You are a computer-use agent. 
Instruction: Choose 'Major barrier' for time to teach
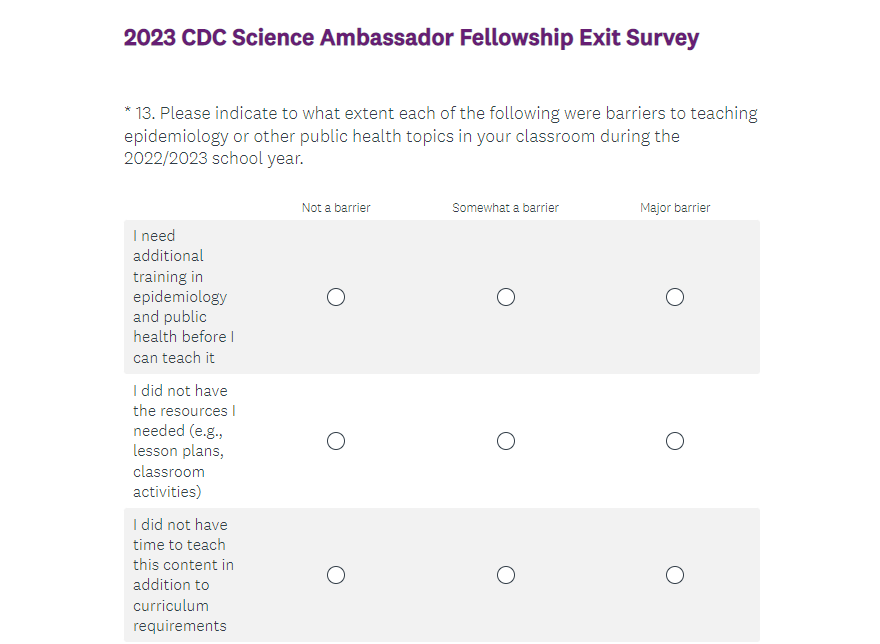pyautogui.click(x=675, y=575)
